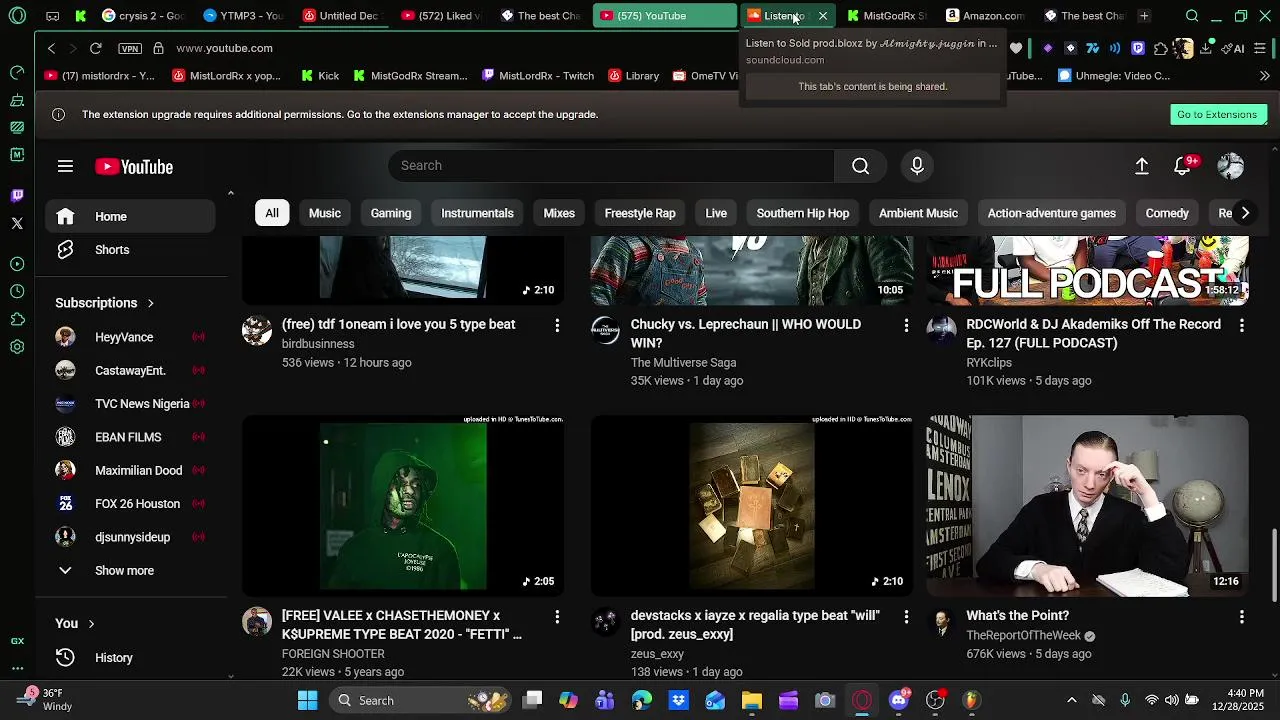Go back with the browser back arrow
Image resolution: width=1280 pixels, height=720 pixels.
pyautogui.click(x=52, y=48)
